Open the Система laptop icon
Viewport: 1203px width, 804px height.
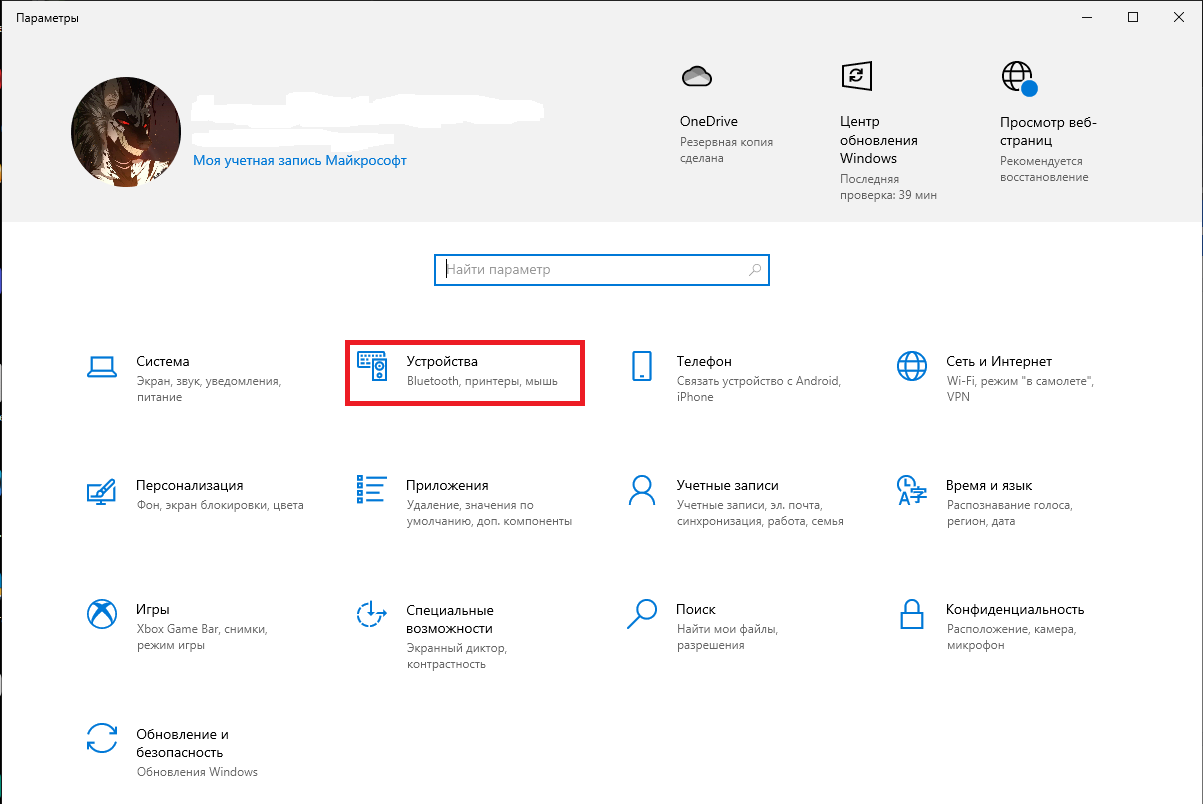[x=102, y=367]
